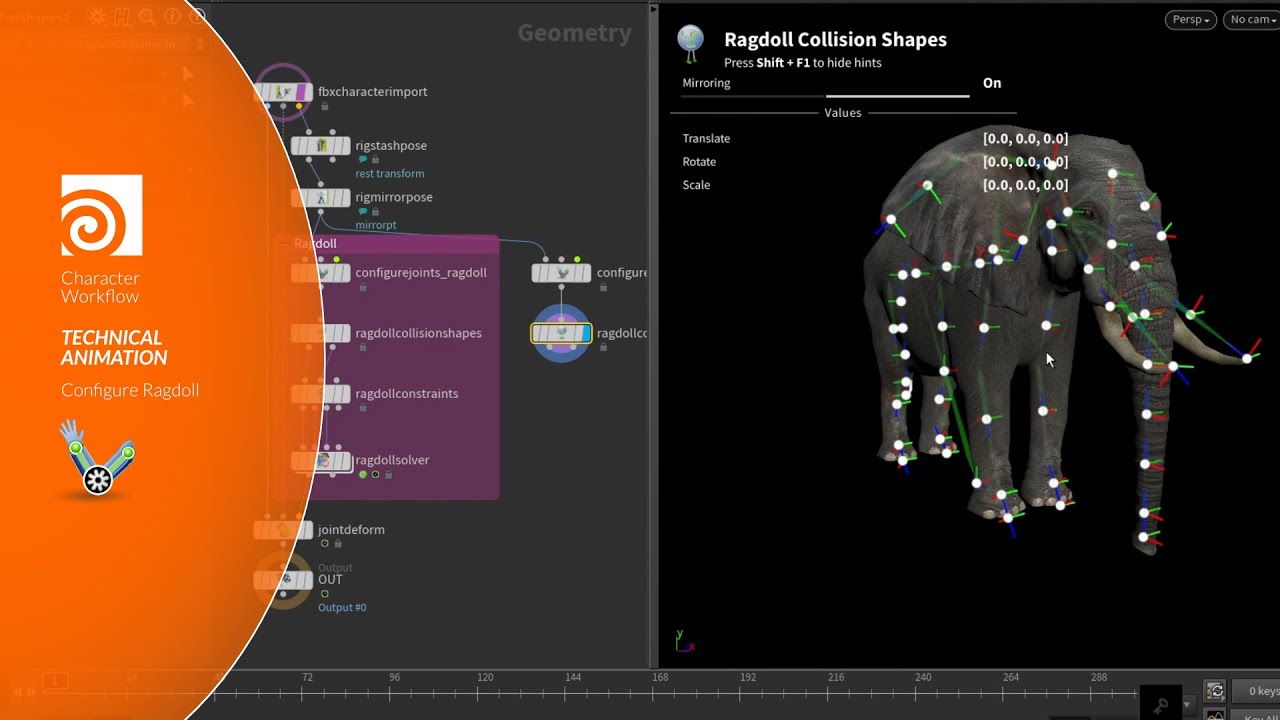
Task: Click the Scale value [0.0, 0.0, 0.0]
Action: [1025, 185]
